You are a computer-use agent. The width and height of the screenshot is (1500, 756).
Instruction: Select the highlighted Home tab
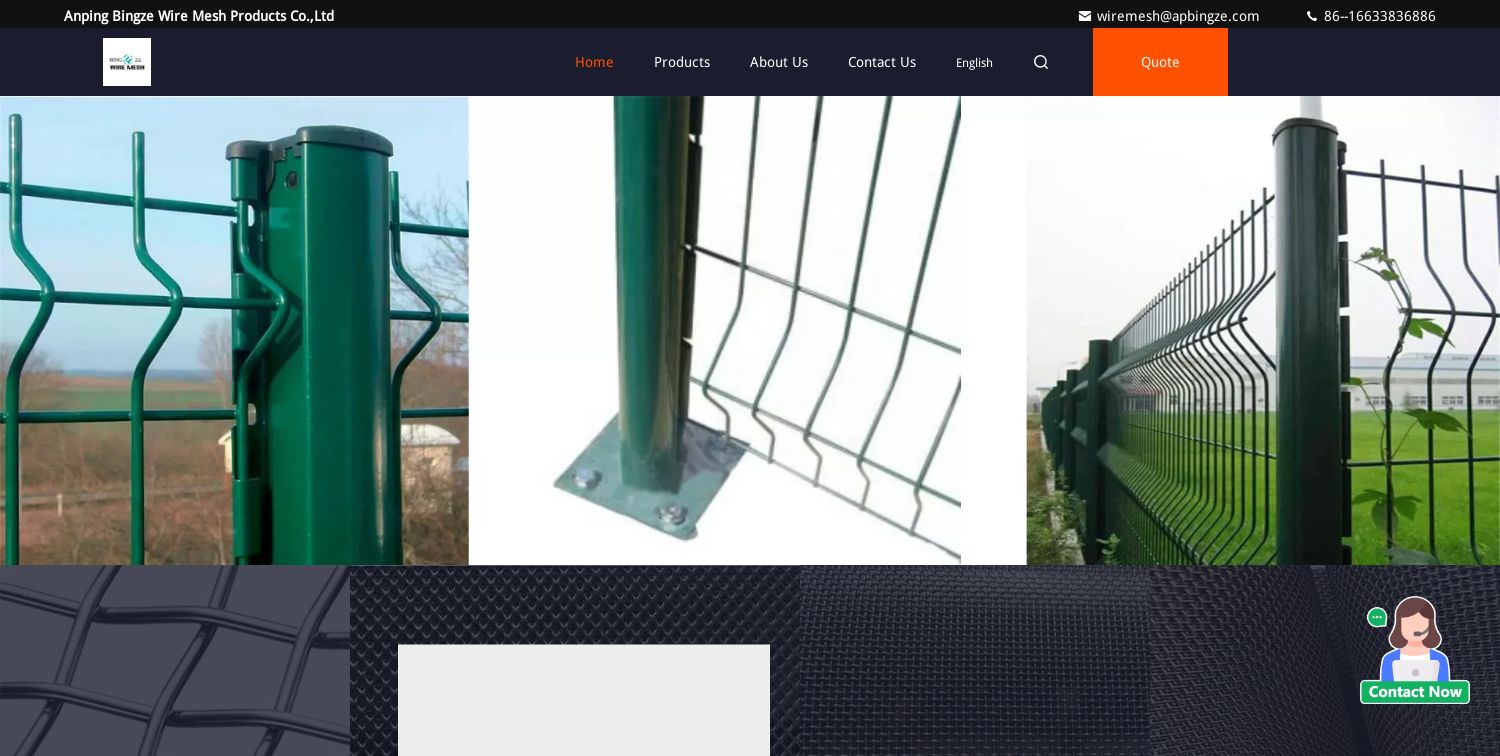click(594, 62)
